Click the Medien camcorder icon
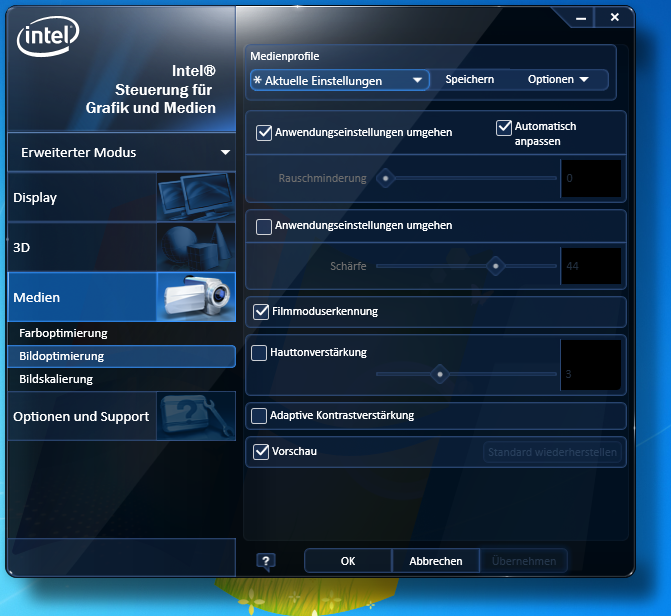 [x=196, y=297]
